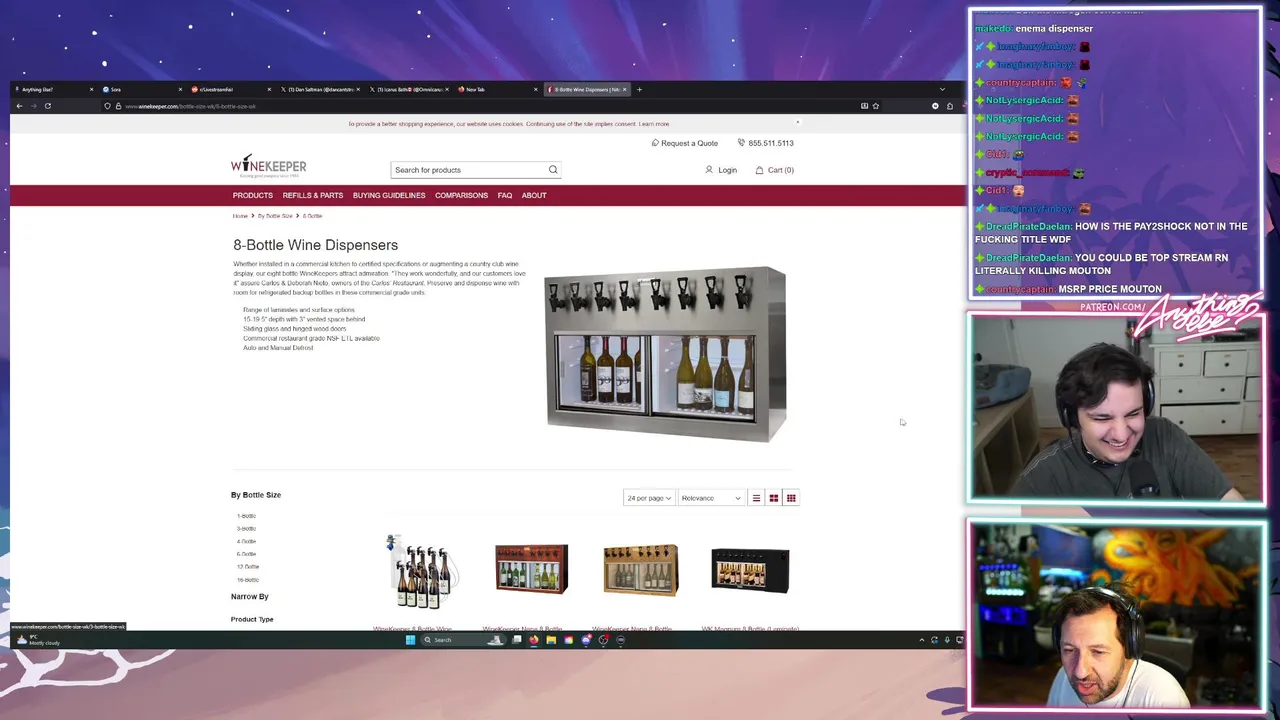Reload the page in the browser
The height and width of the screenshot is (720, 1280).
[x=47, y=106]
